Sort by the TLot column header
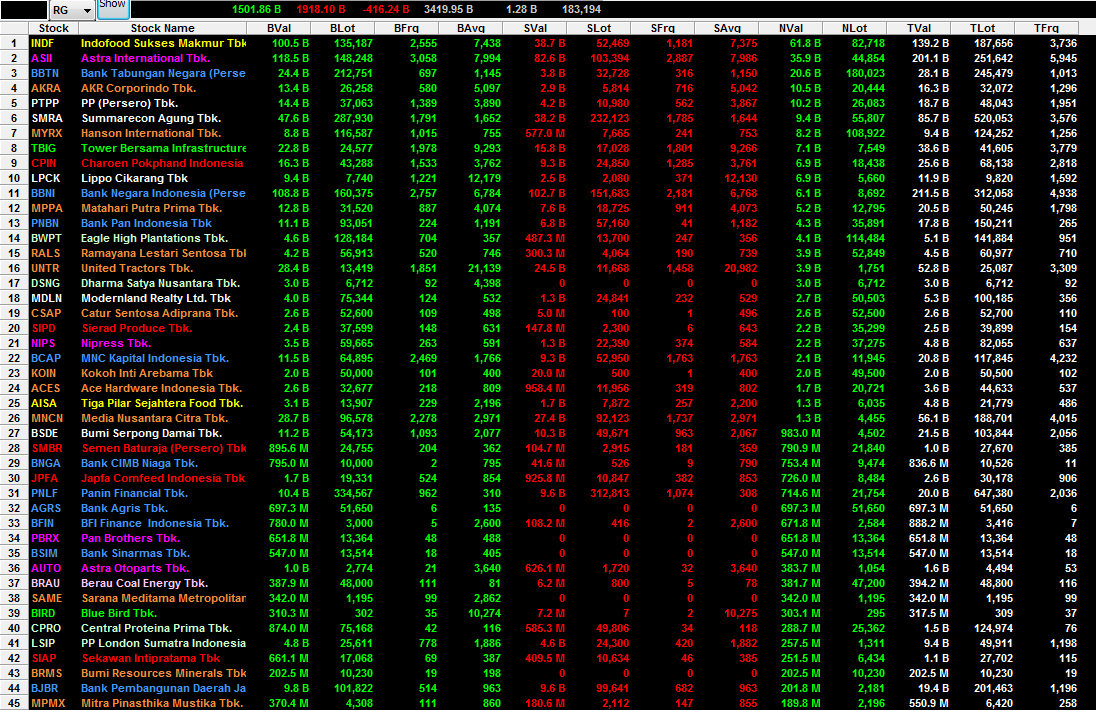1096x710 pixels. 983,28
